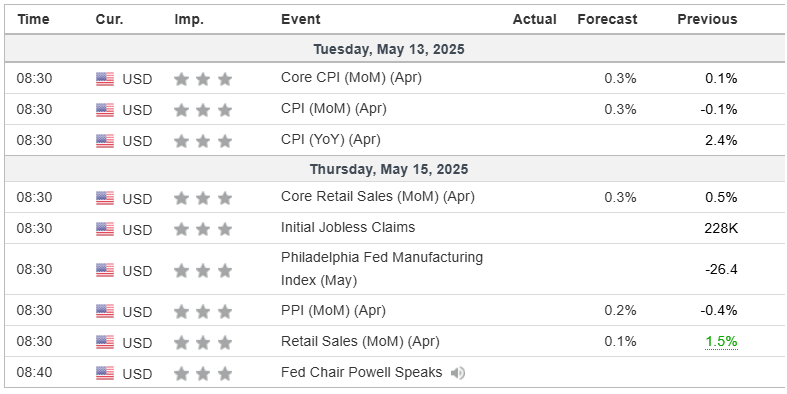This screenshot has height=394, width=787.
Task: Open the Core CPI (MoM) (Apr) event
Action: coord(351,78)
